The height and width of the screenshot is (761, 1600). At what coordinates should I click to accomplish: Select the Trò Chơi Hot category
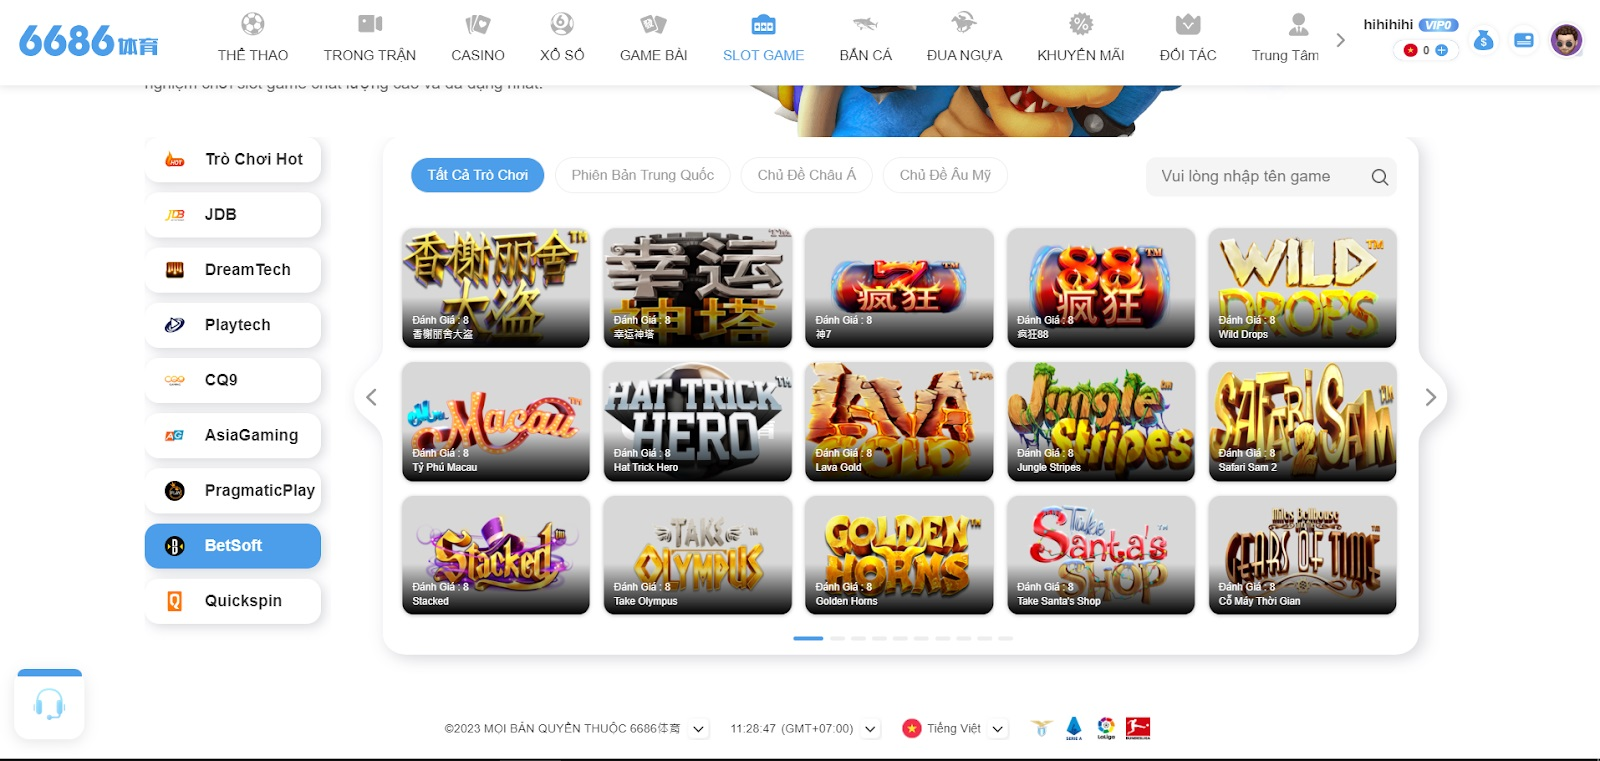click(x=233, y=160)
